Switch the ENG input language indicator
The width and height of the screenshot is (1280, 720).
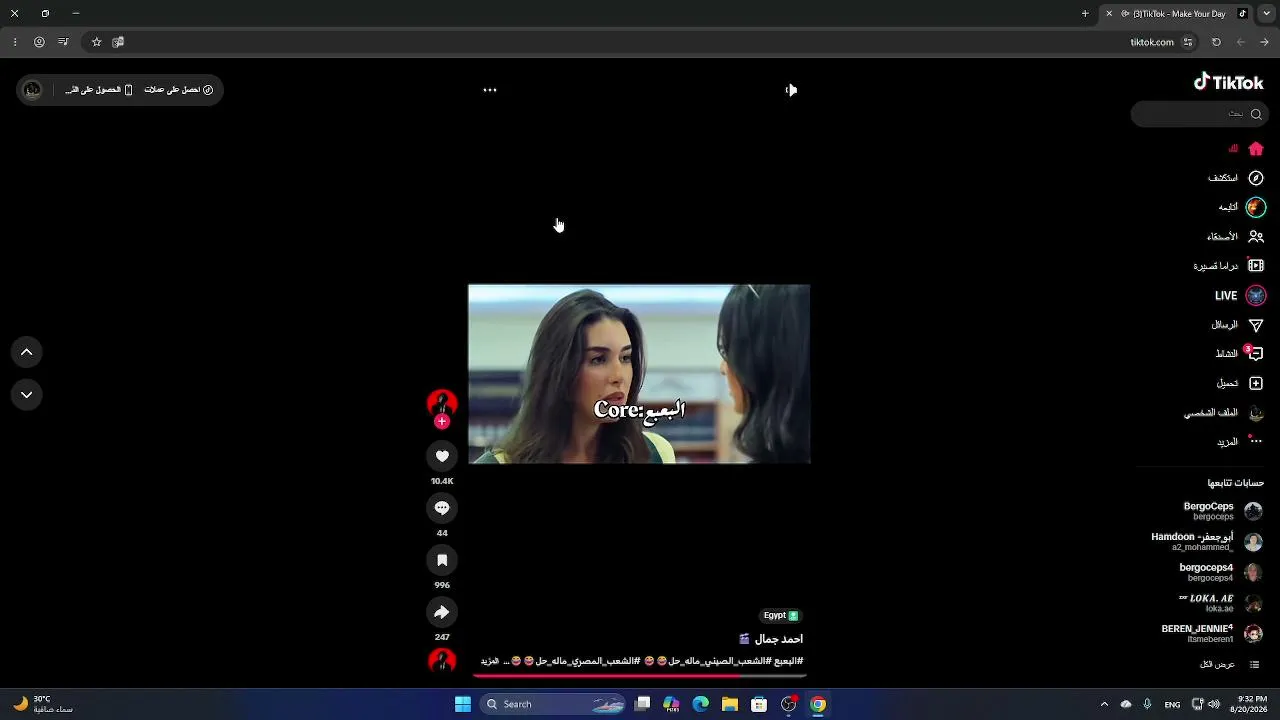(x=1172, y=704)
